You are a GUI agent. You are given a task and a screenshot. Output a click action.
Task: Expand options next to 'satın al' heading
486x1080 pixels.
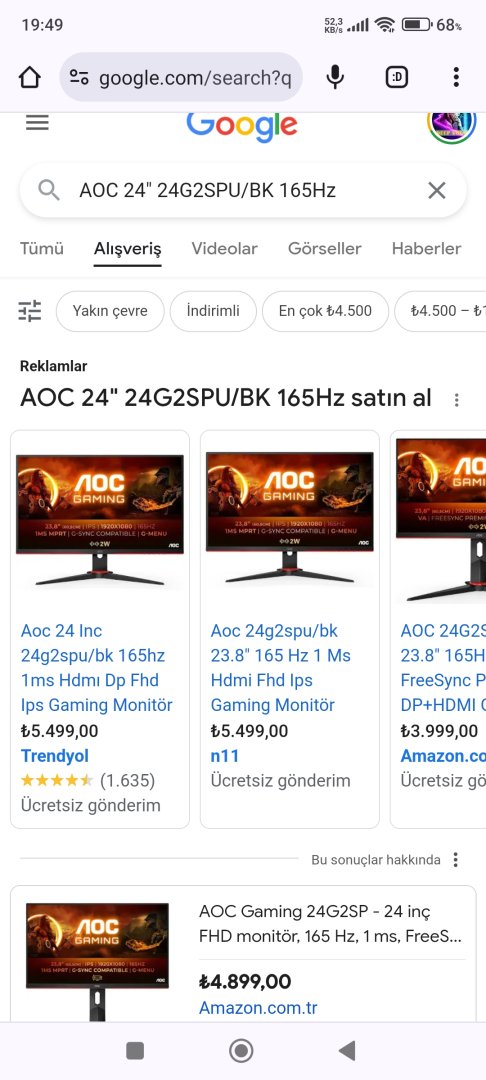[x=456, y=399]
